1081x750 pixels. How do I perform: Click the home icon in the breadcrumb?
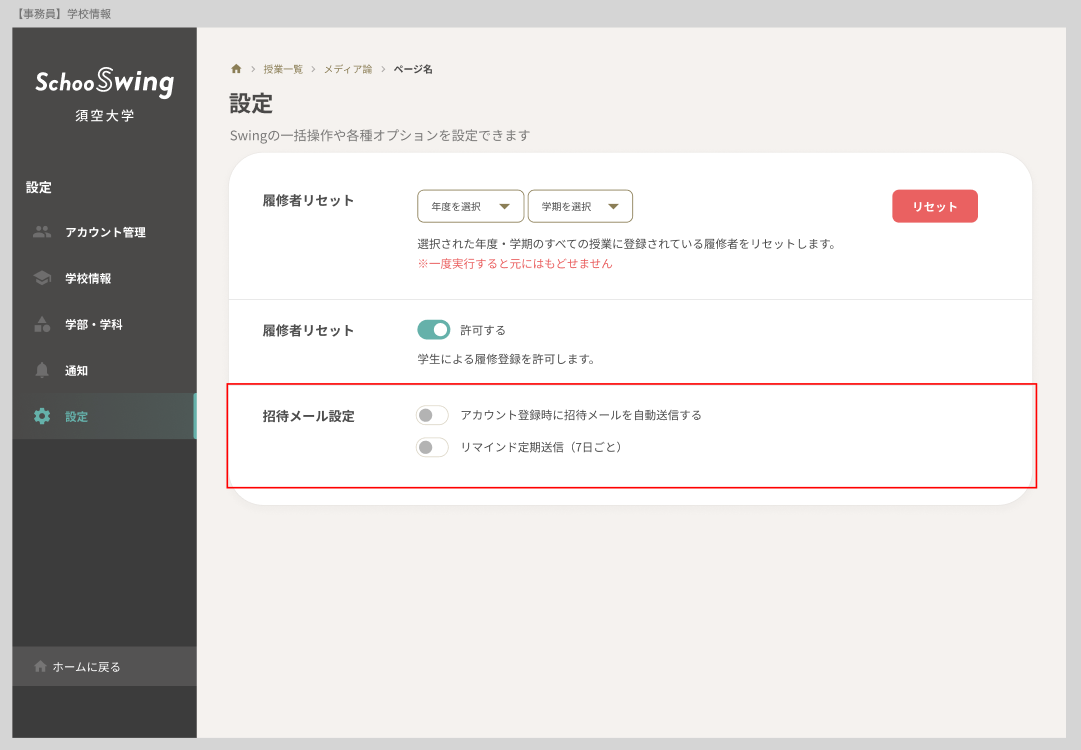[236, 68]
